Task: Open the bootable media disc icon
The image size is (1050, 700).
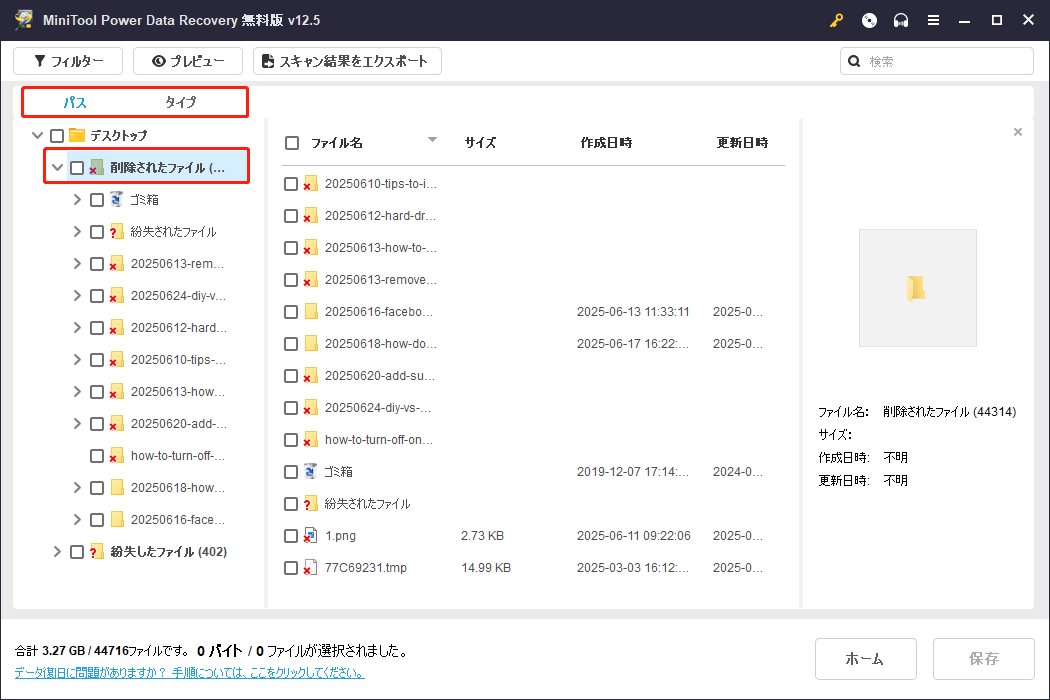Action: point(869,20)
